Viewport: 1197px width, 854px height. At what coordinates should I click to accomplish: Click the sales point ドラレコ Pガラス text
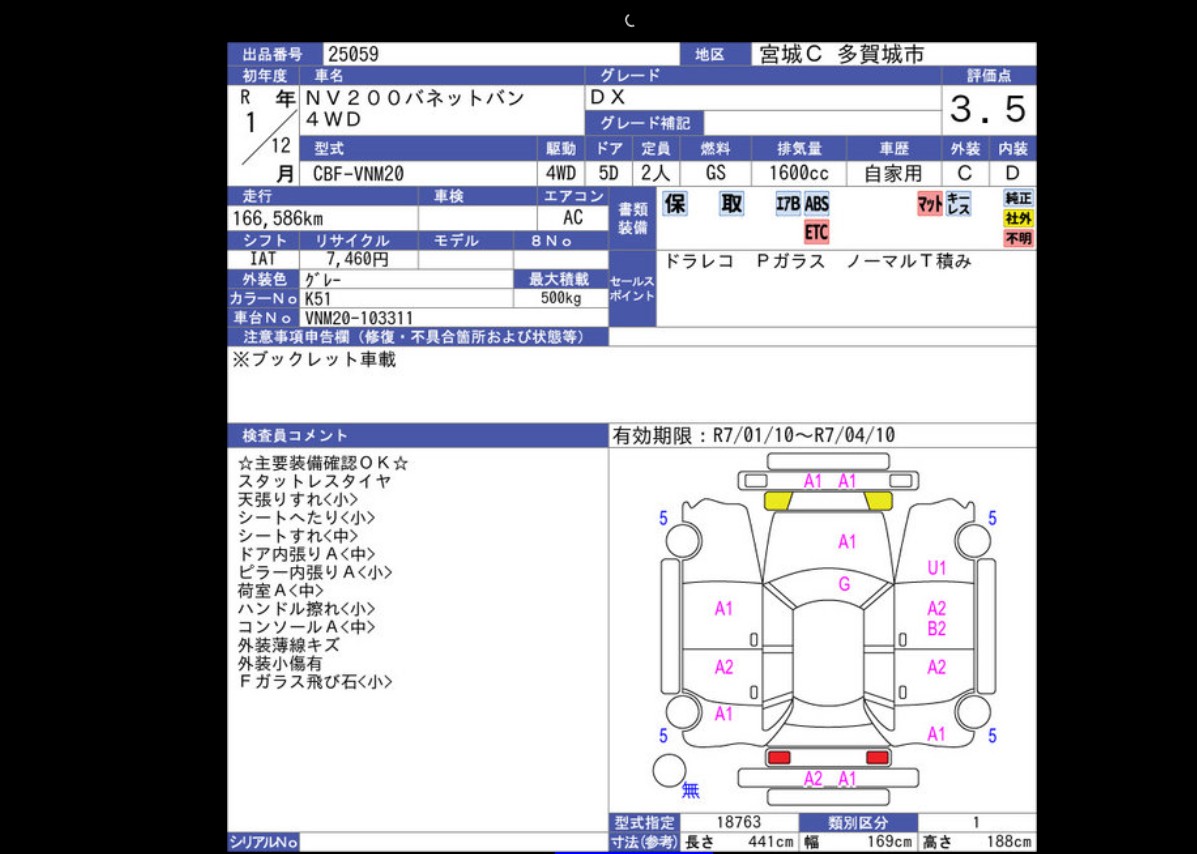(818, 261)
